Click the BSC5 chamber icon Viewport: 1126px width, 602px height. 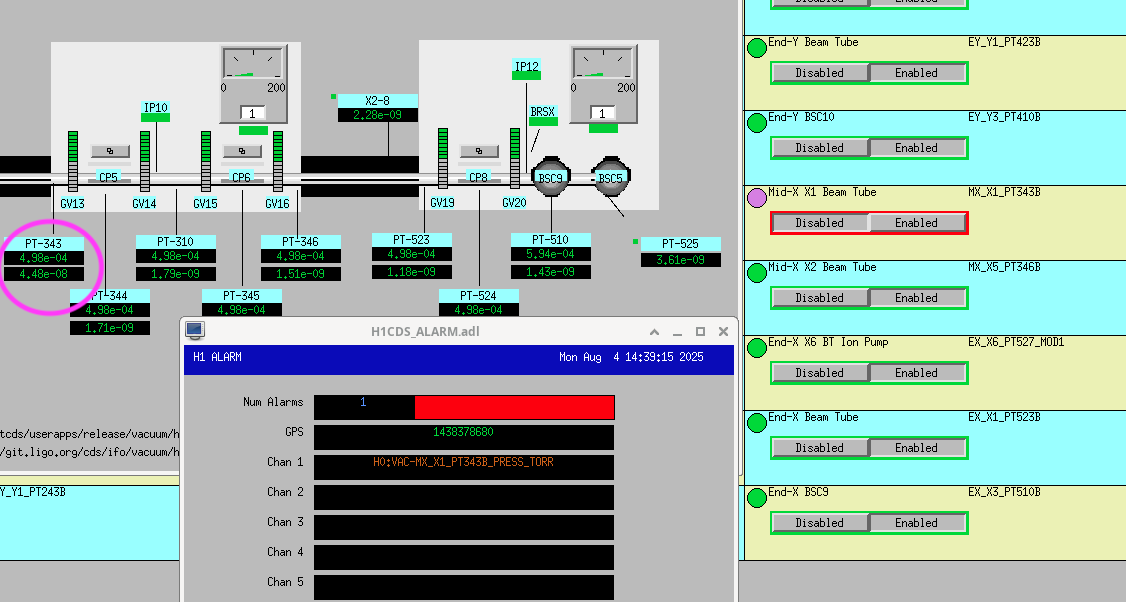coord(609,177)
